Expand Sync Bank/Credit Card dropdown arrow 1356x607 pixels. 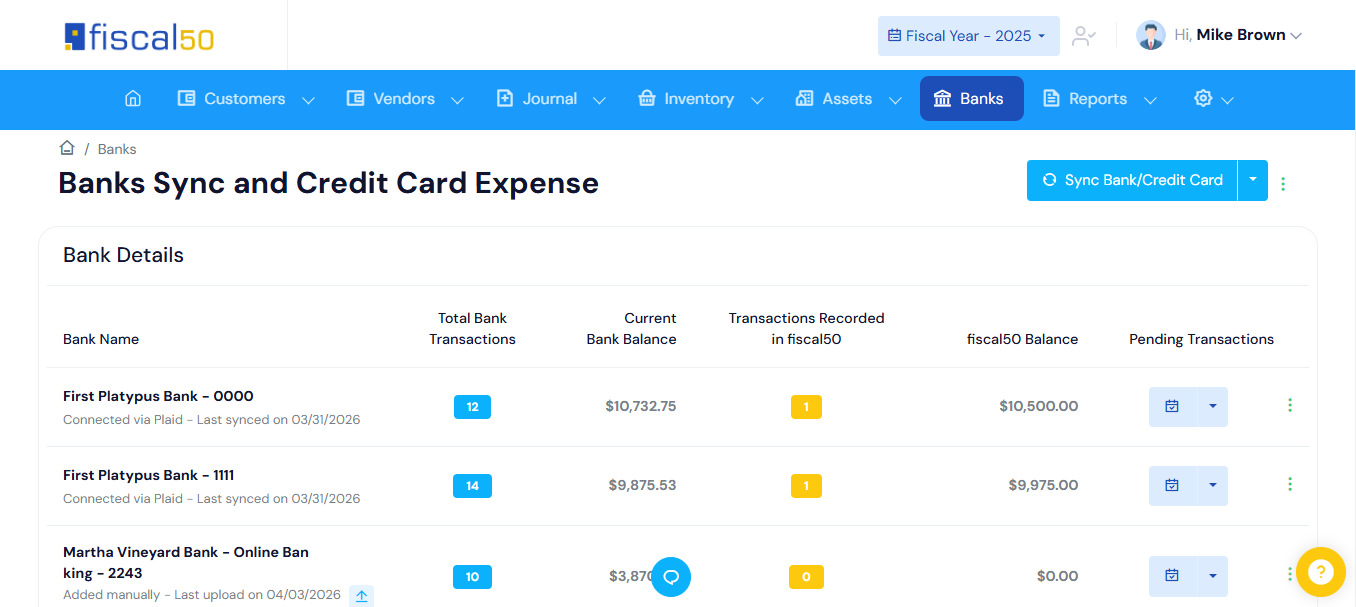pyautogui.click(x=1253, y=180)
